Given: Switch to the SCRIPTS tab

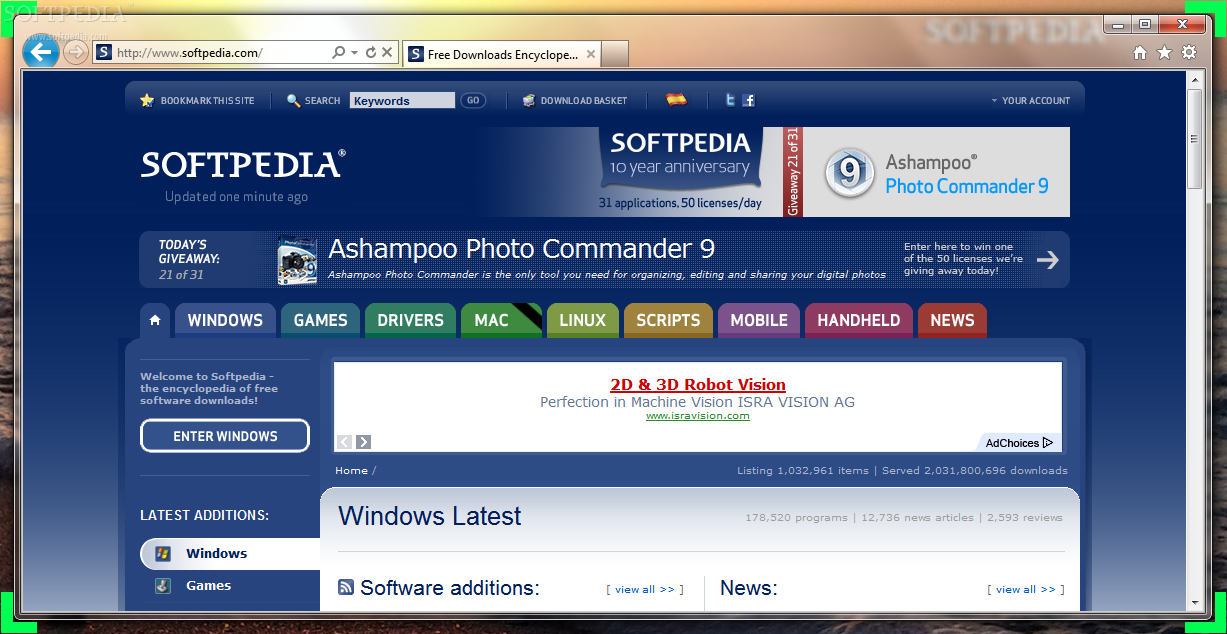Looking at the screenshot, I should point(668,320).
